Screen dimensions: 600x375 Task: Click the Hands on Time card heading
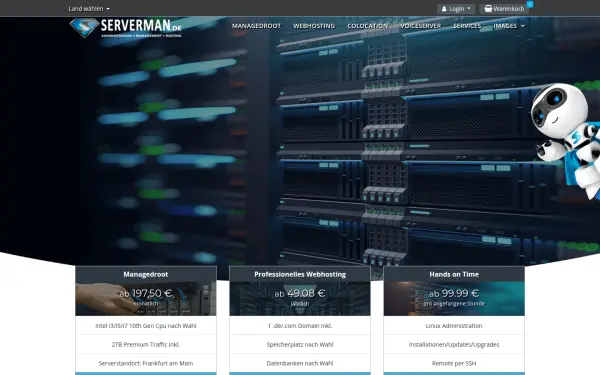[454, 274]
